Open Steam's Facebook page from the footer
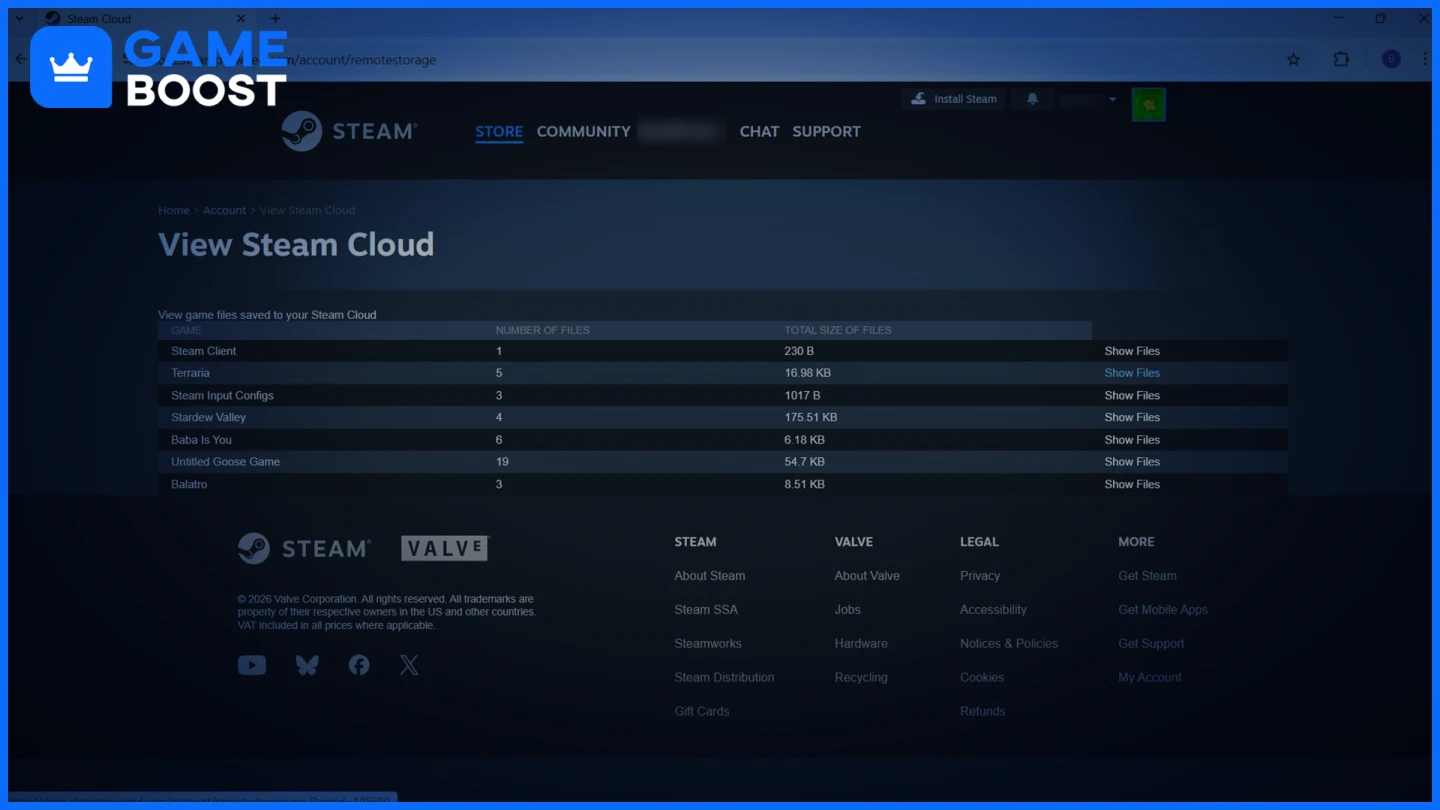The height and width of the screenshot is (810, 1440). 358,664
